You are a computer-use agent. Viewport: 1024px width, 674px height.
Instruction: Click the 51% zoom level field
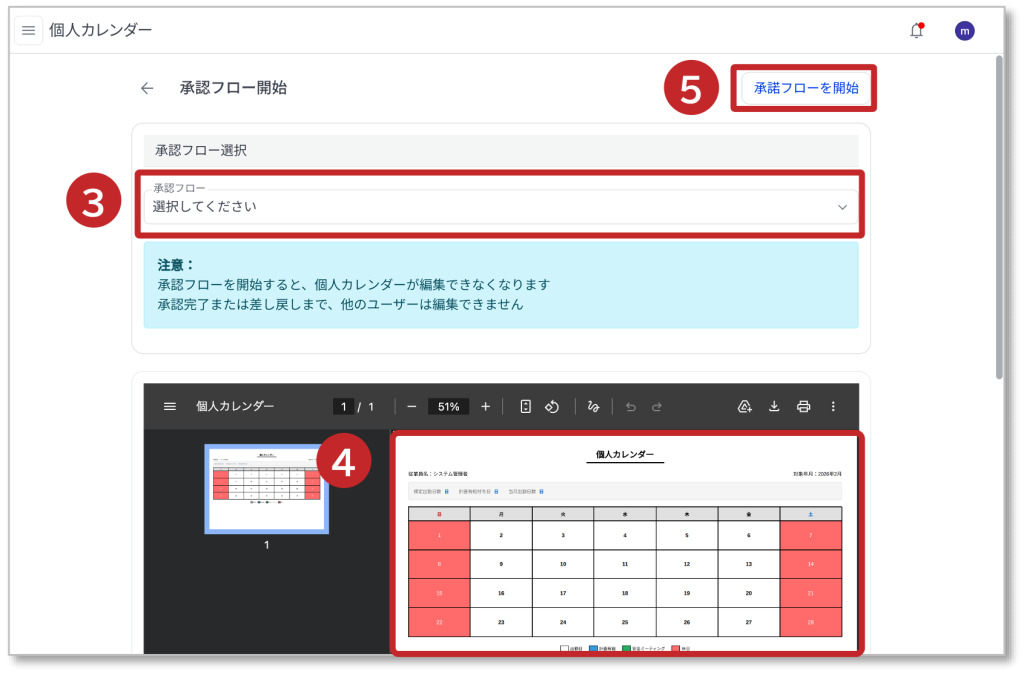[x=448, y=407]
